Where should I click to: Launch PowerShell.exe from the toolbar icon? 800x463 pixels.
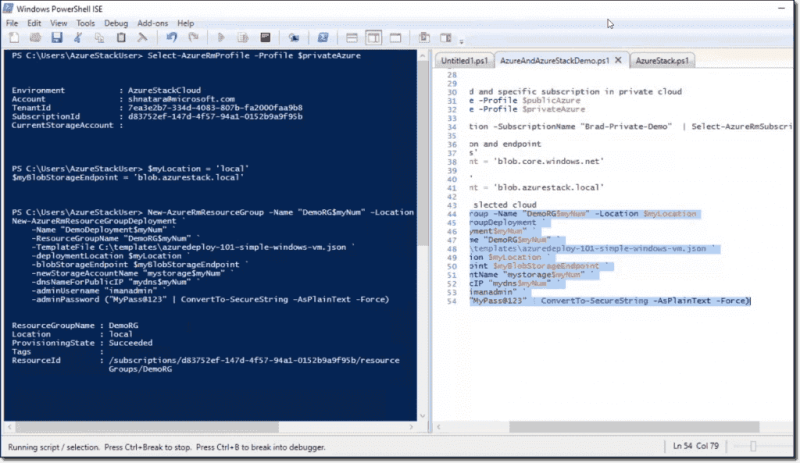323,37
